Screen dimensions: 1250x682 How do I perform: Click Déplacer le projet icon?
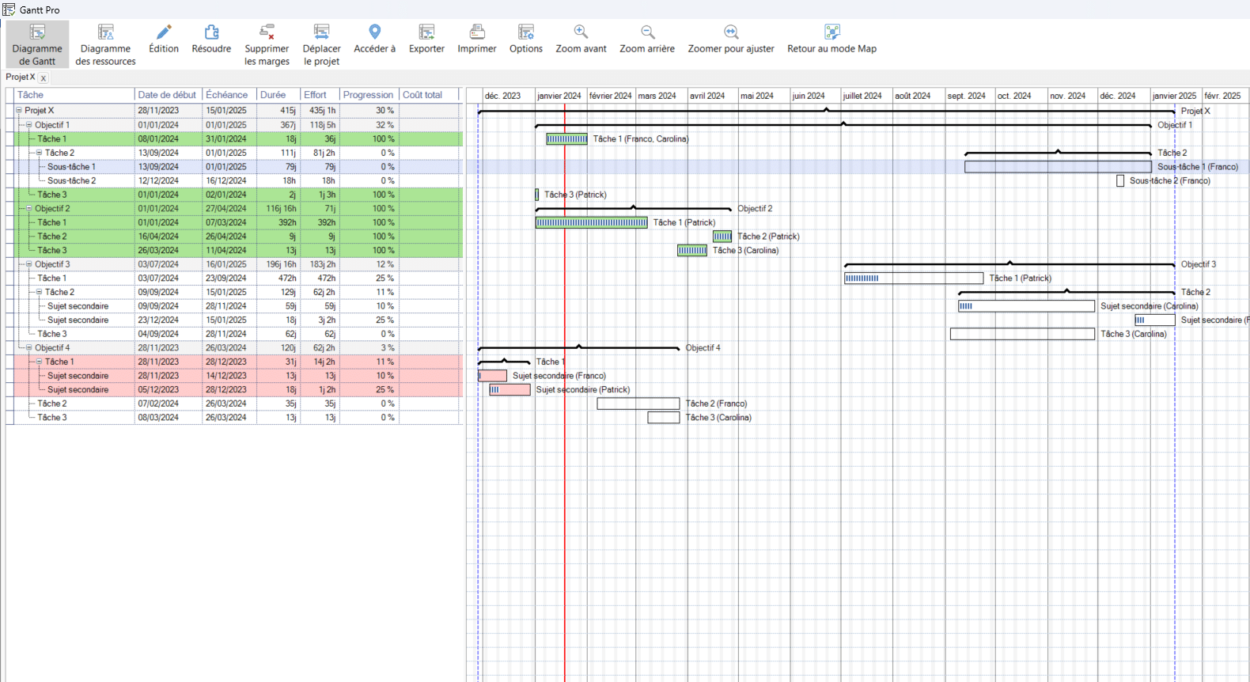click(x=321, y=32)
